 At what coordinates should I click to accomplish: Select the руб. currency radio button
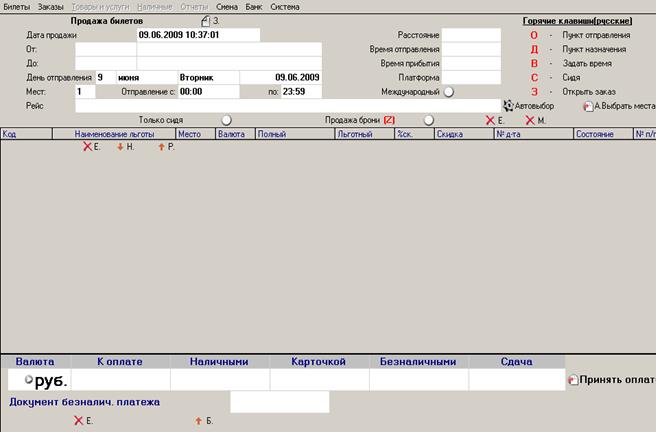pos(28,379)
